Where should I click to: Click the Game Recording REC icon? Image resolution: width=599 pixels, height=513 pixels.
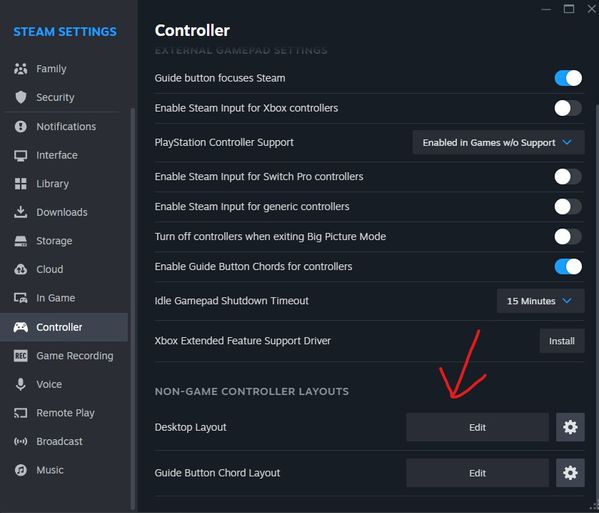pos(21,356)
